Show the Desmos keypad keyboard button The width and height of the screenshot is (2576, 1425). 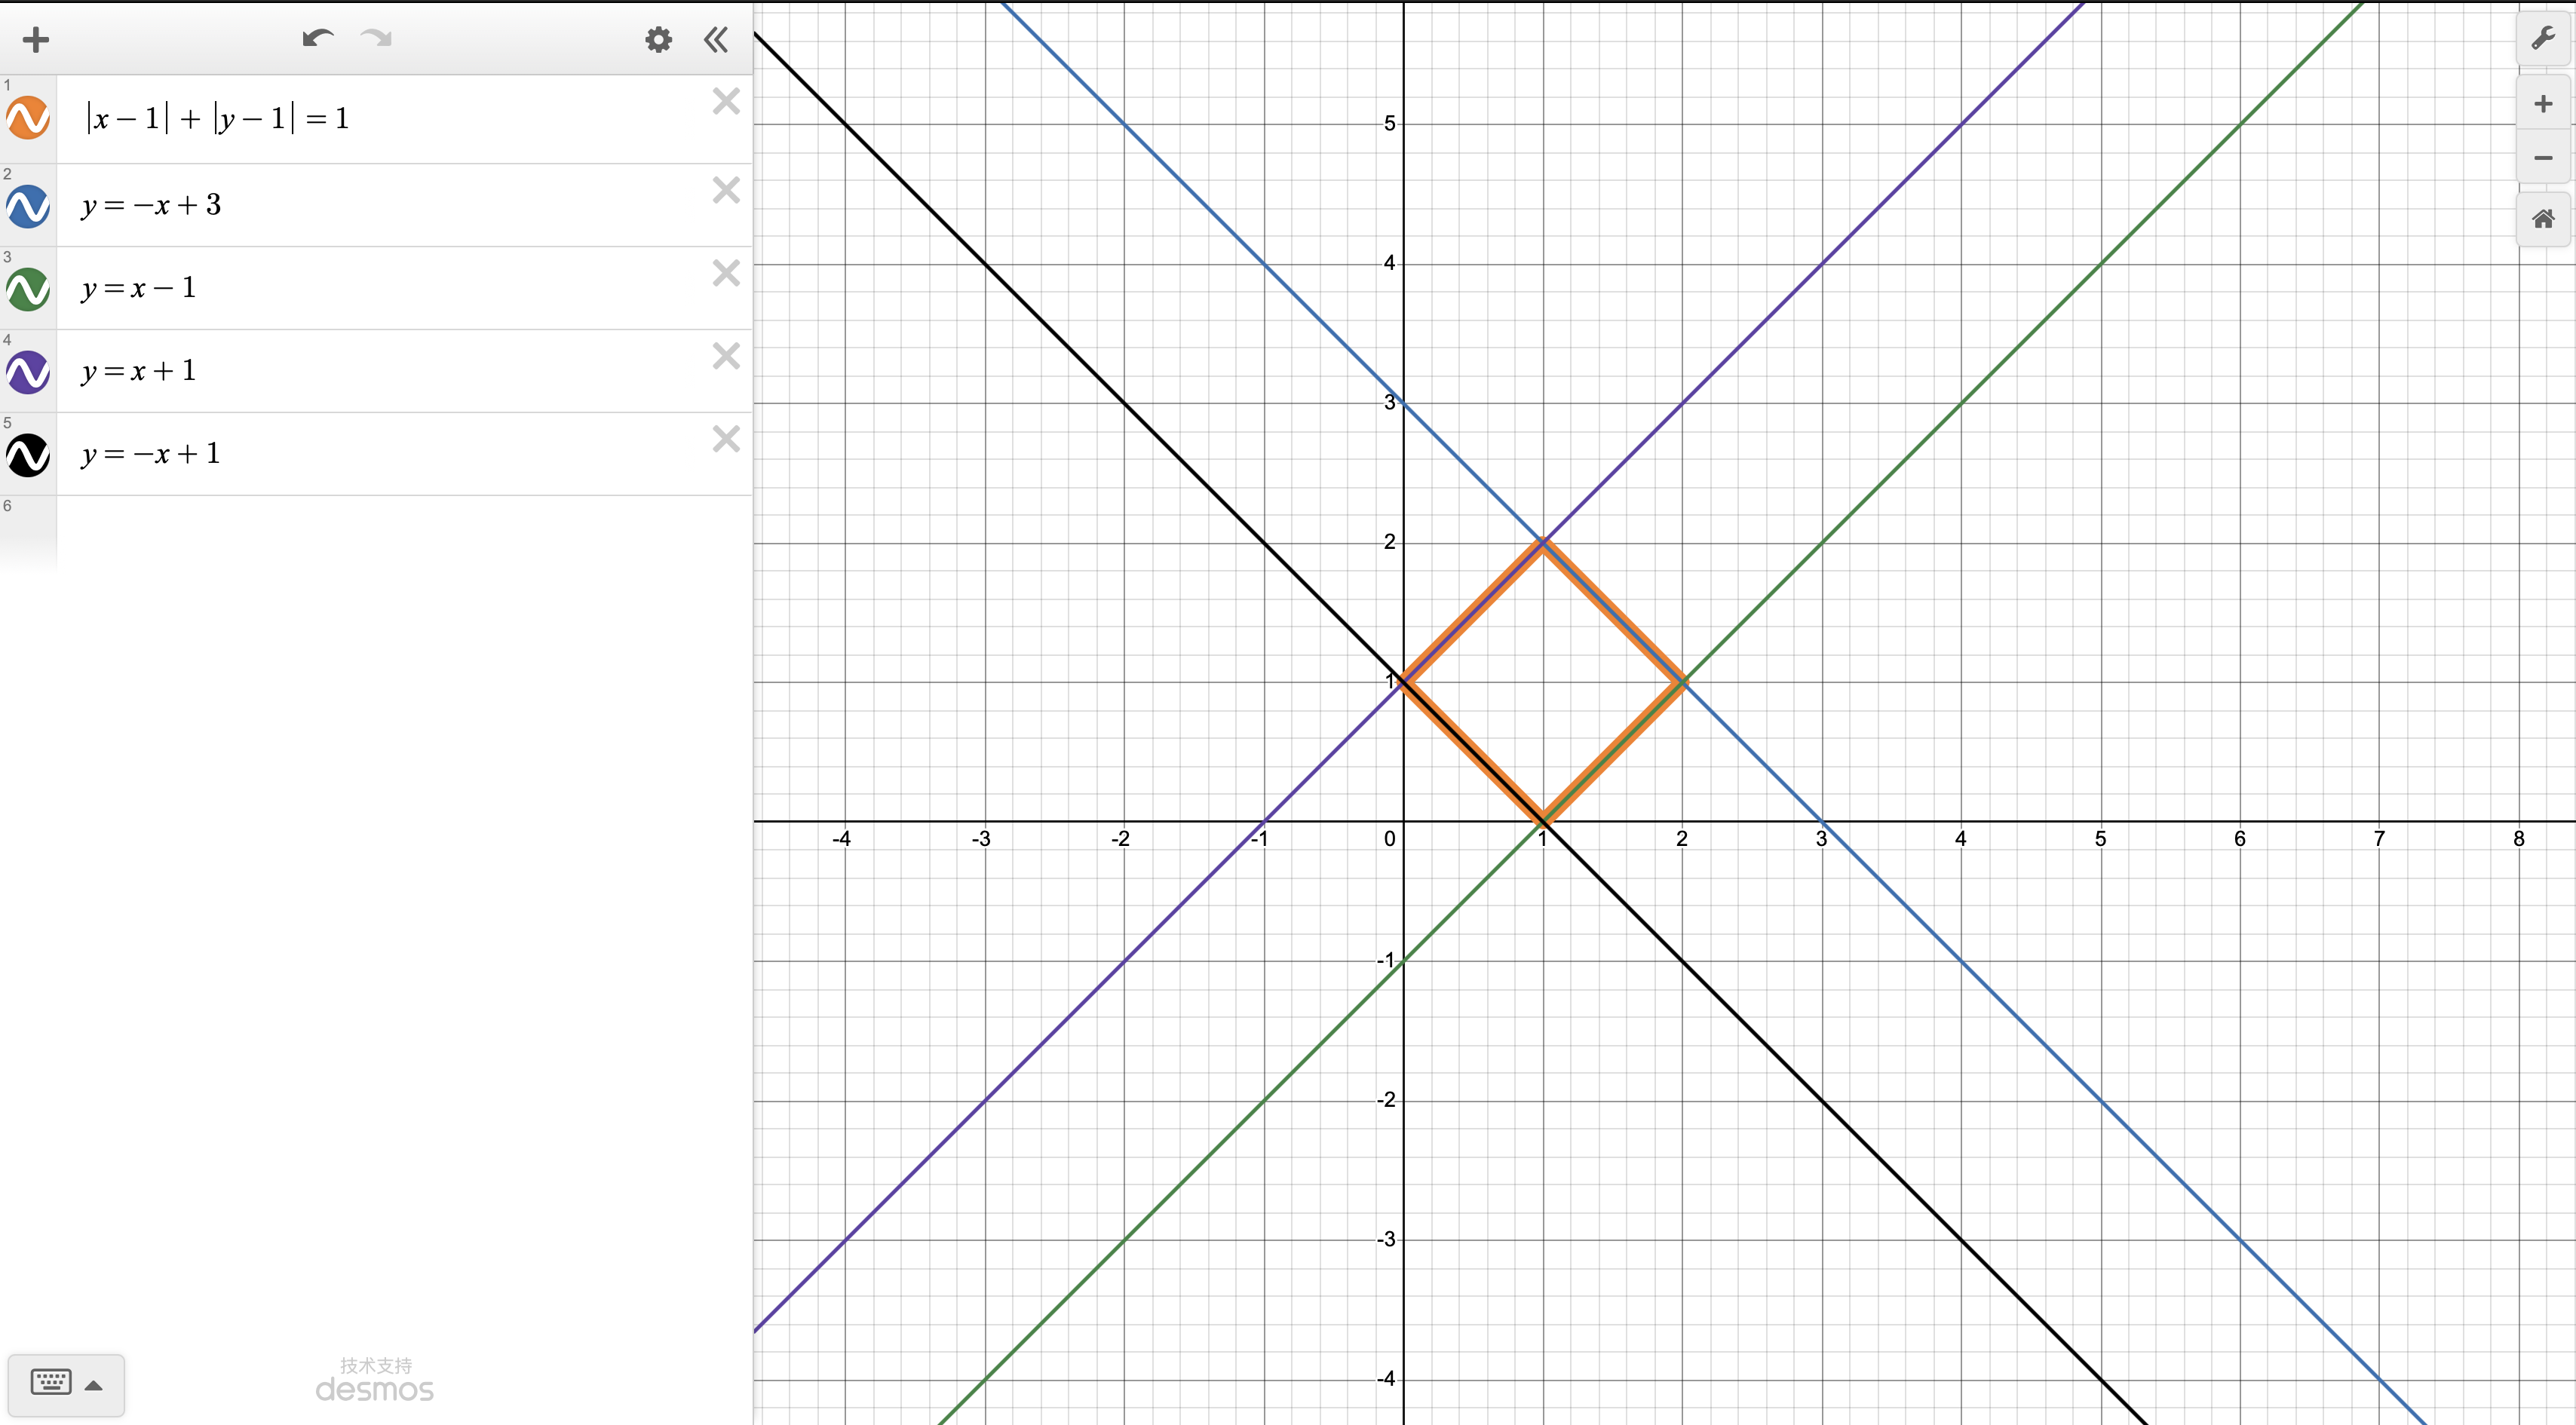[x=51, y=1383]
